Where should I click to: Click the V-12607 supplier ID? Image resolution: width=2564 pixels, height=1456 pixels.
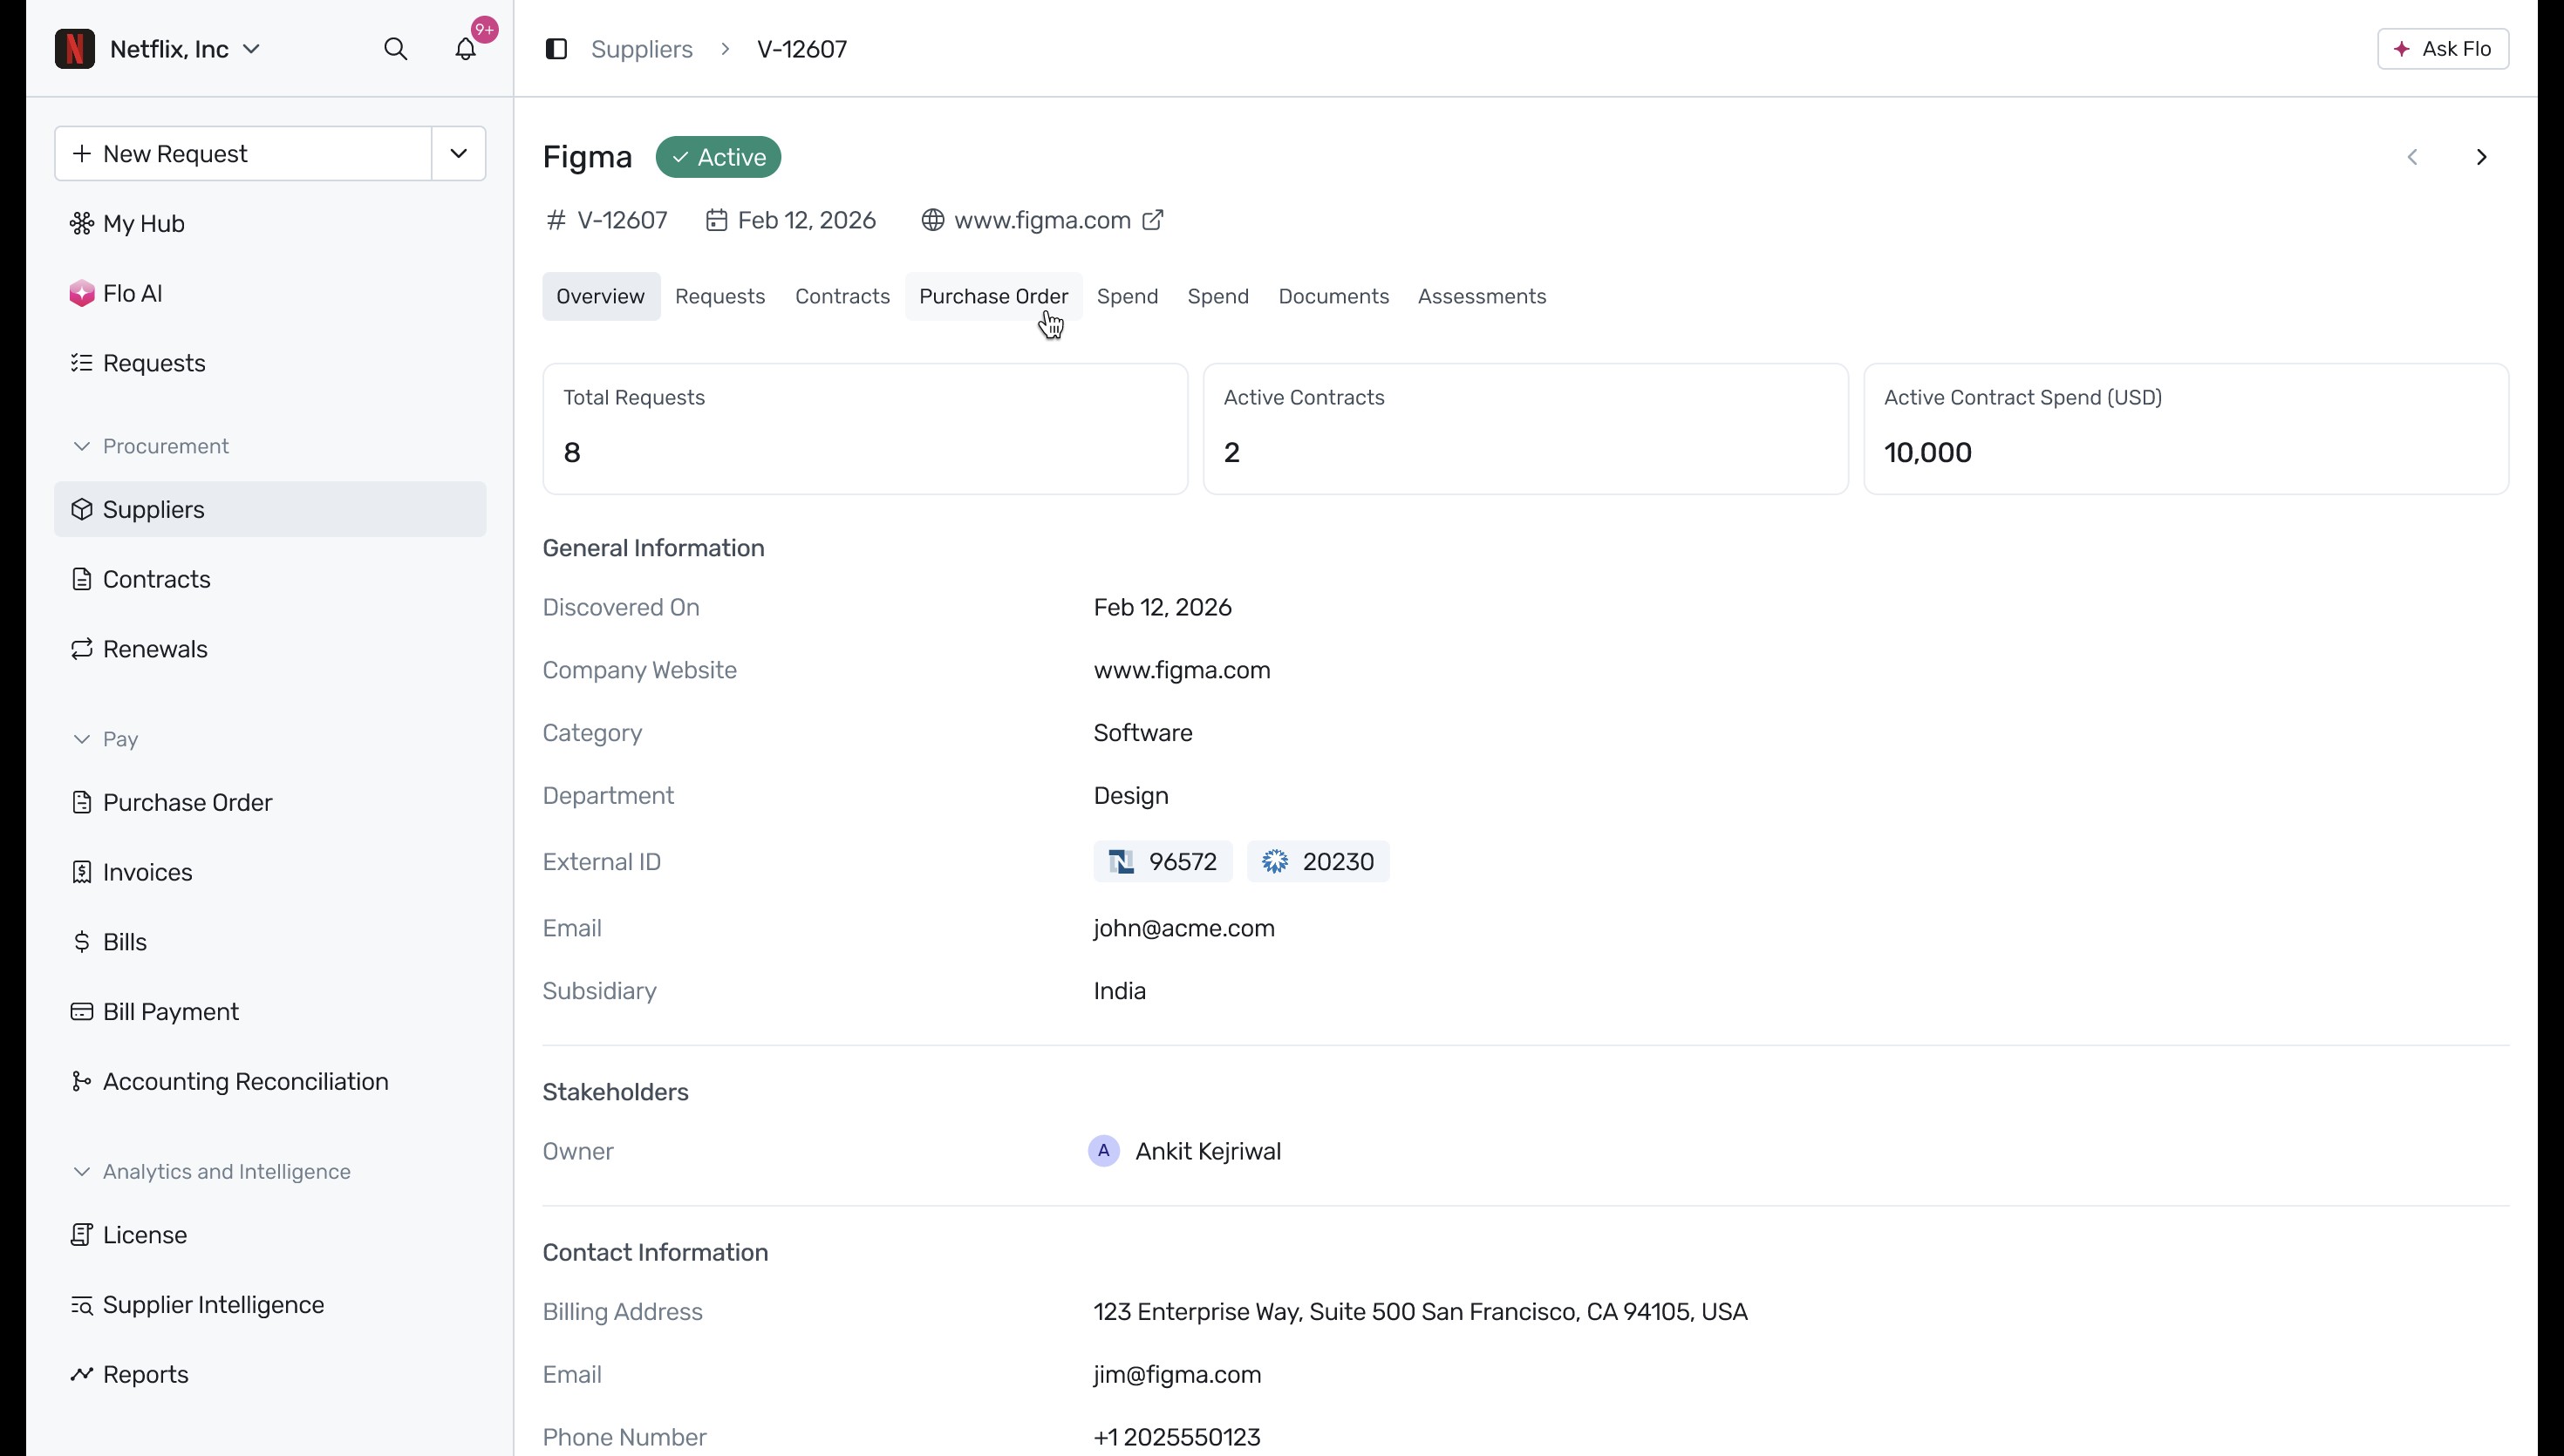point(622,220)
